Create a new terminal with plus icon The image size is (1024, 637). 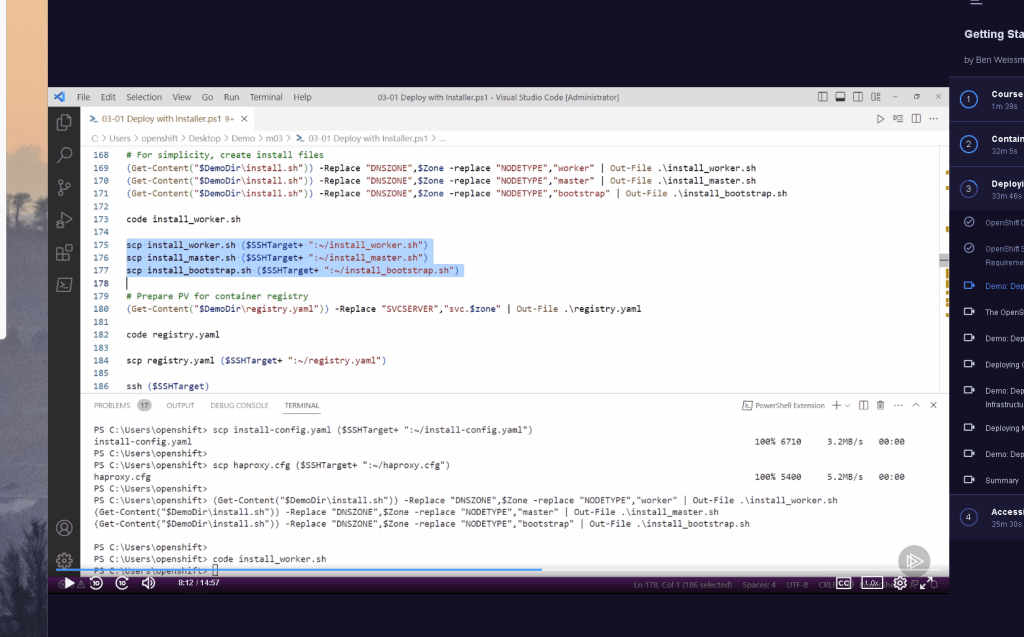(x=836, y=406)
